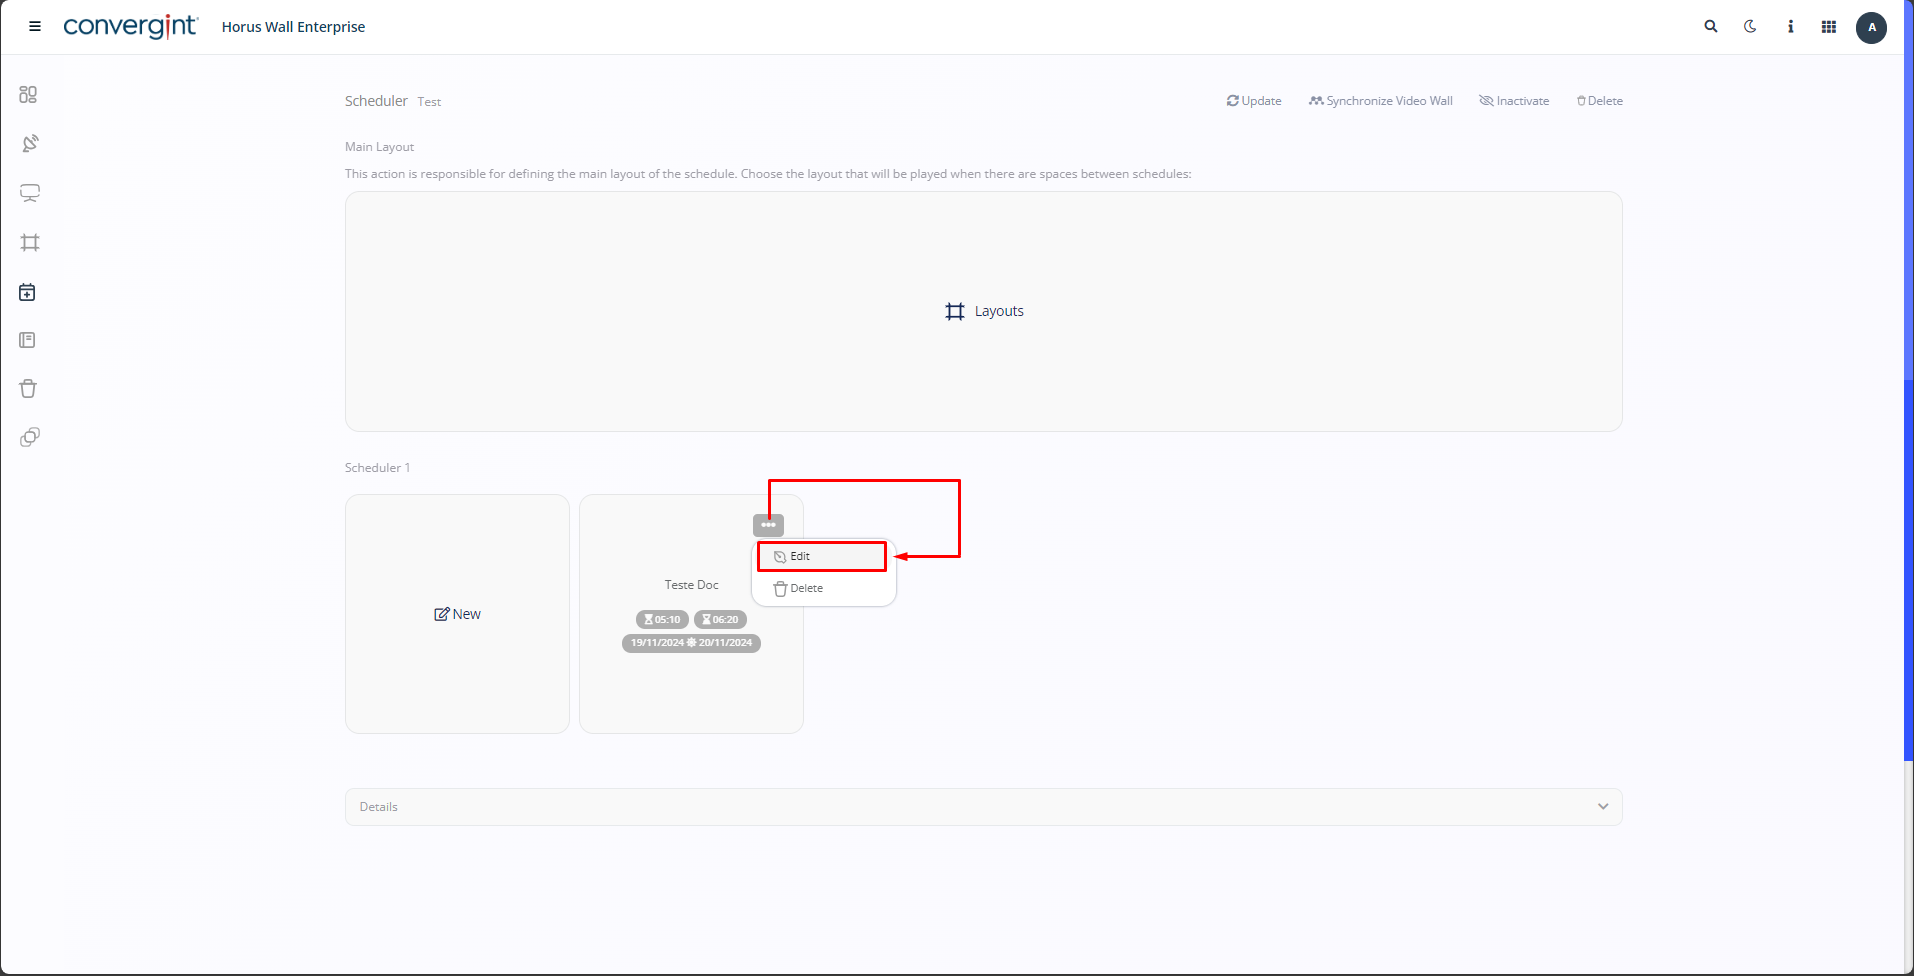Open dashboard icon in sidebar
Viewport: 1914px width, 976px height.
28,94
